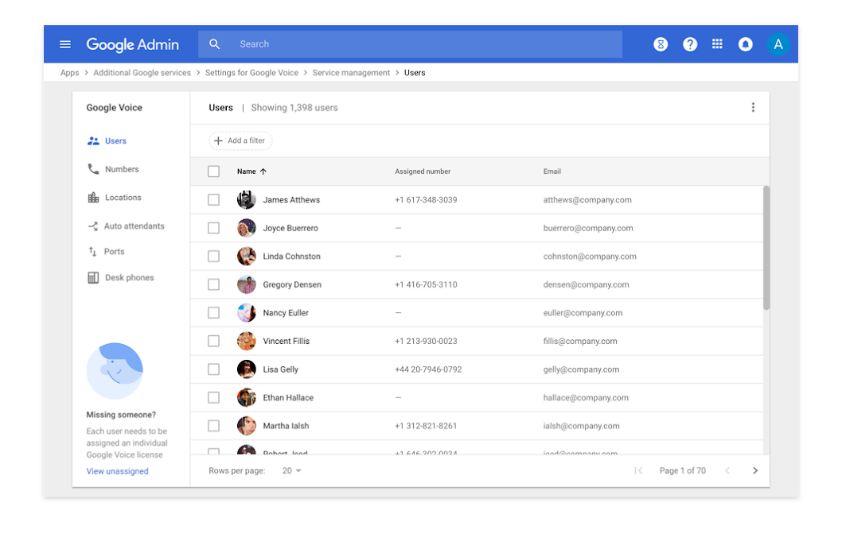Open Auto attendants in the sidebar
The height and width of the screenshot is (535, 843).
click(x=126, y=226)
